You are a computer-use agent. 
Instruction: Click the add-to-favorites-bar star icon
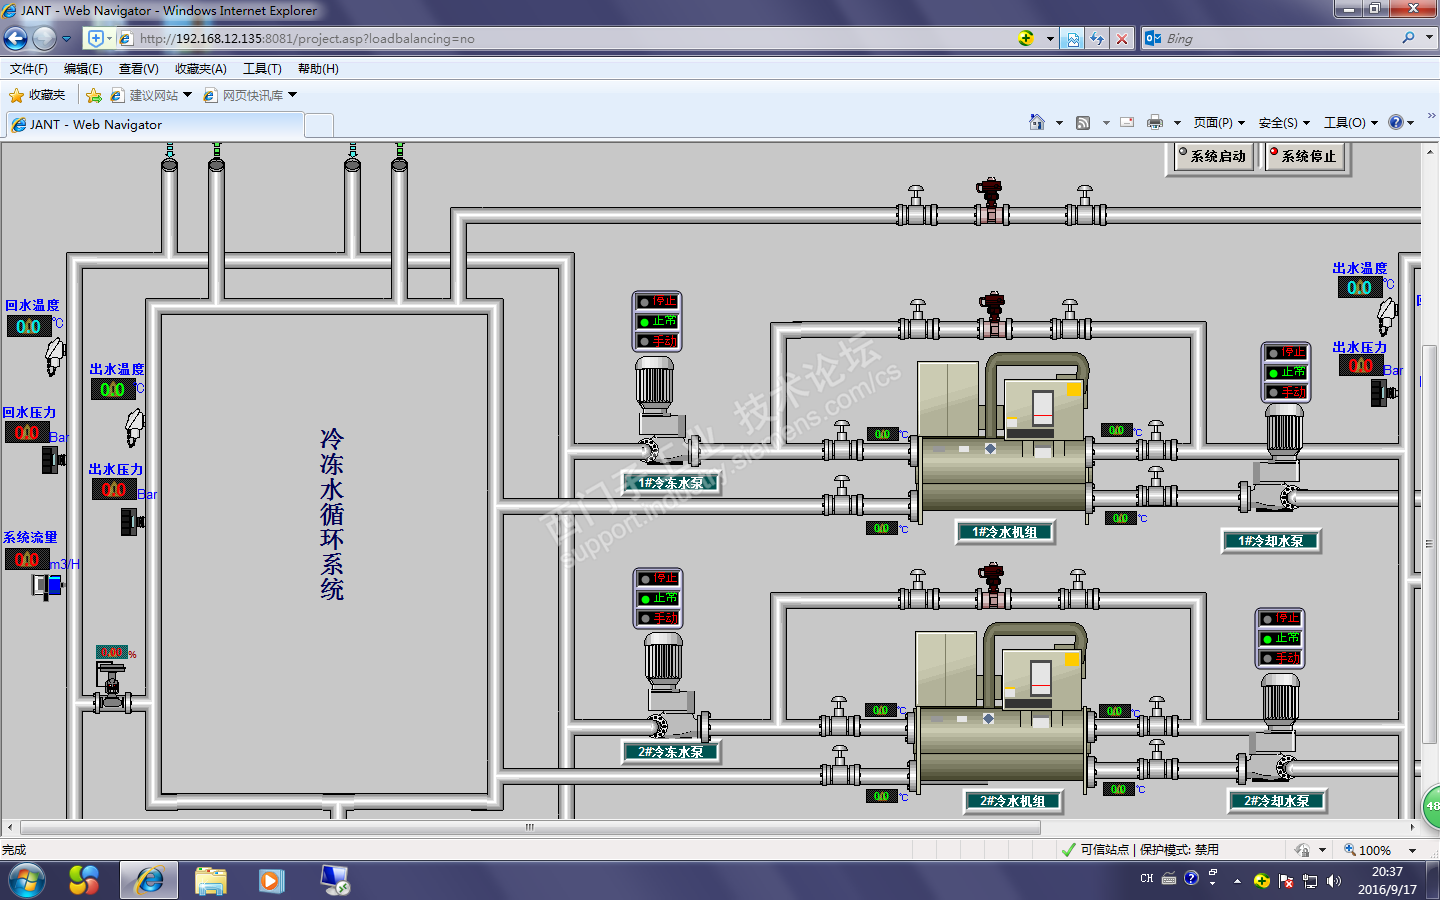94,95
